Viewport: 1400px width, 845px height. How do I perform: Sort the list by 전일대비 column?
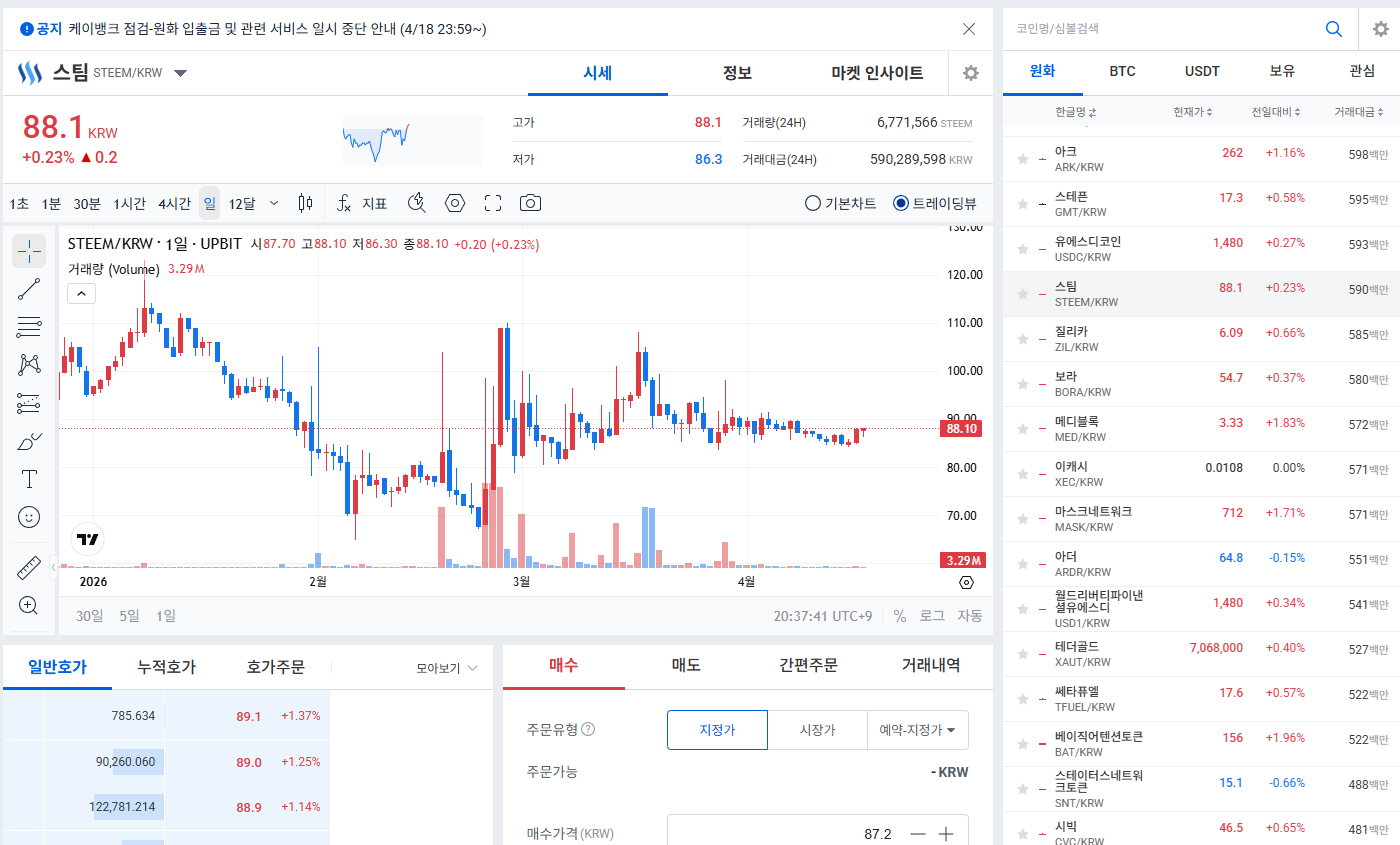click(x=1276, y=112)
